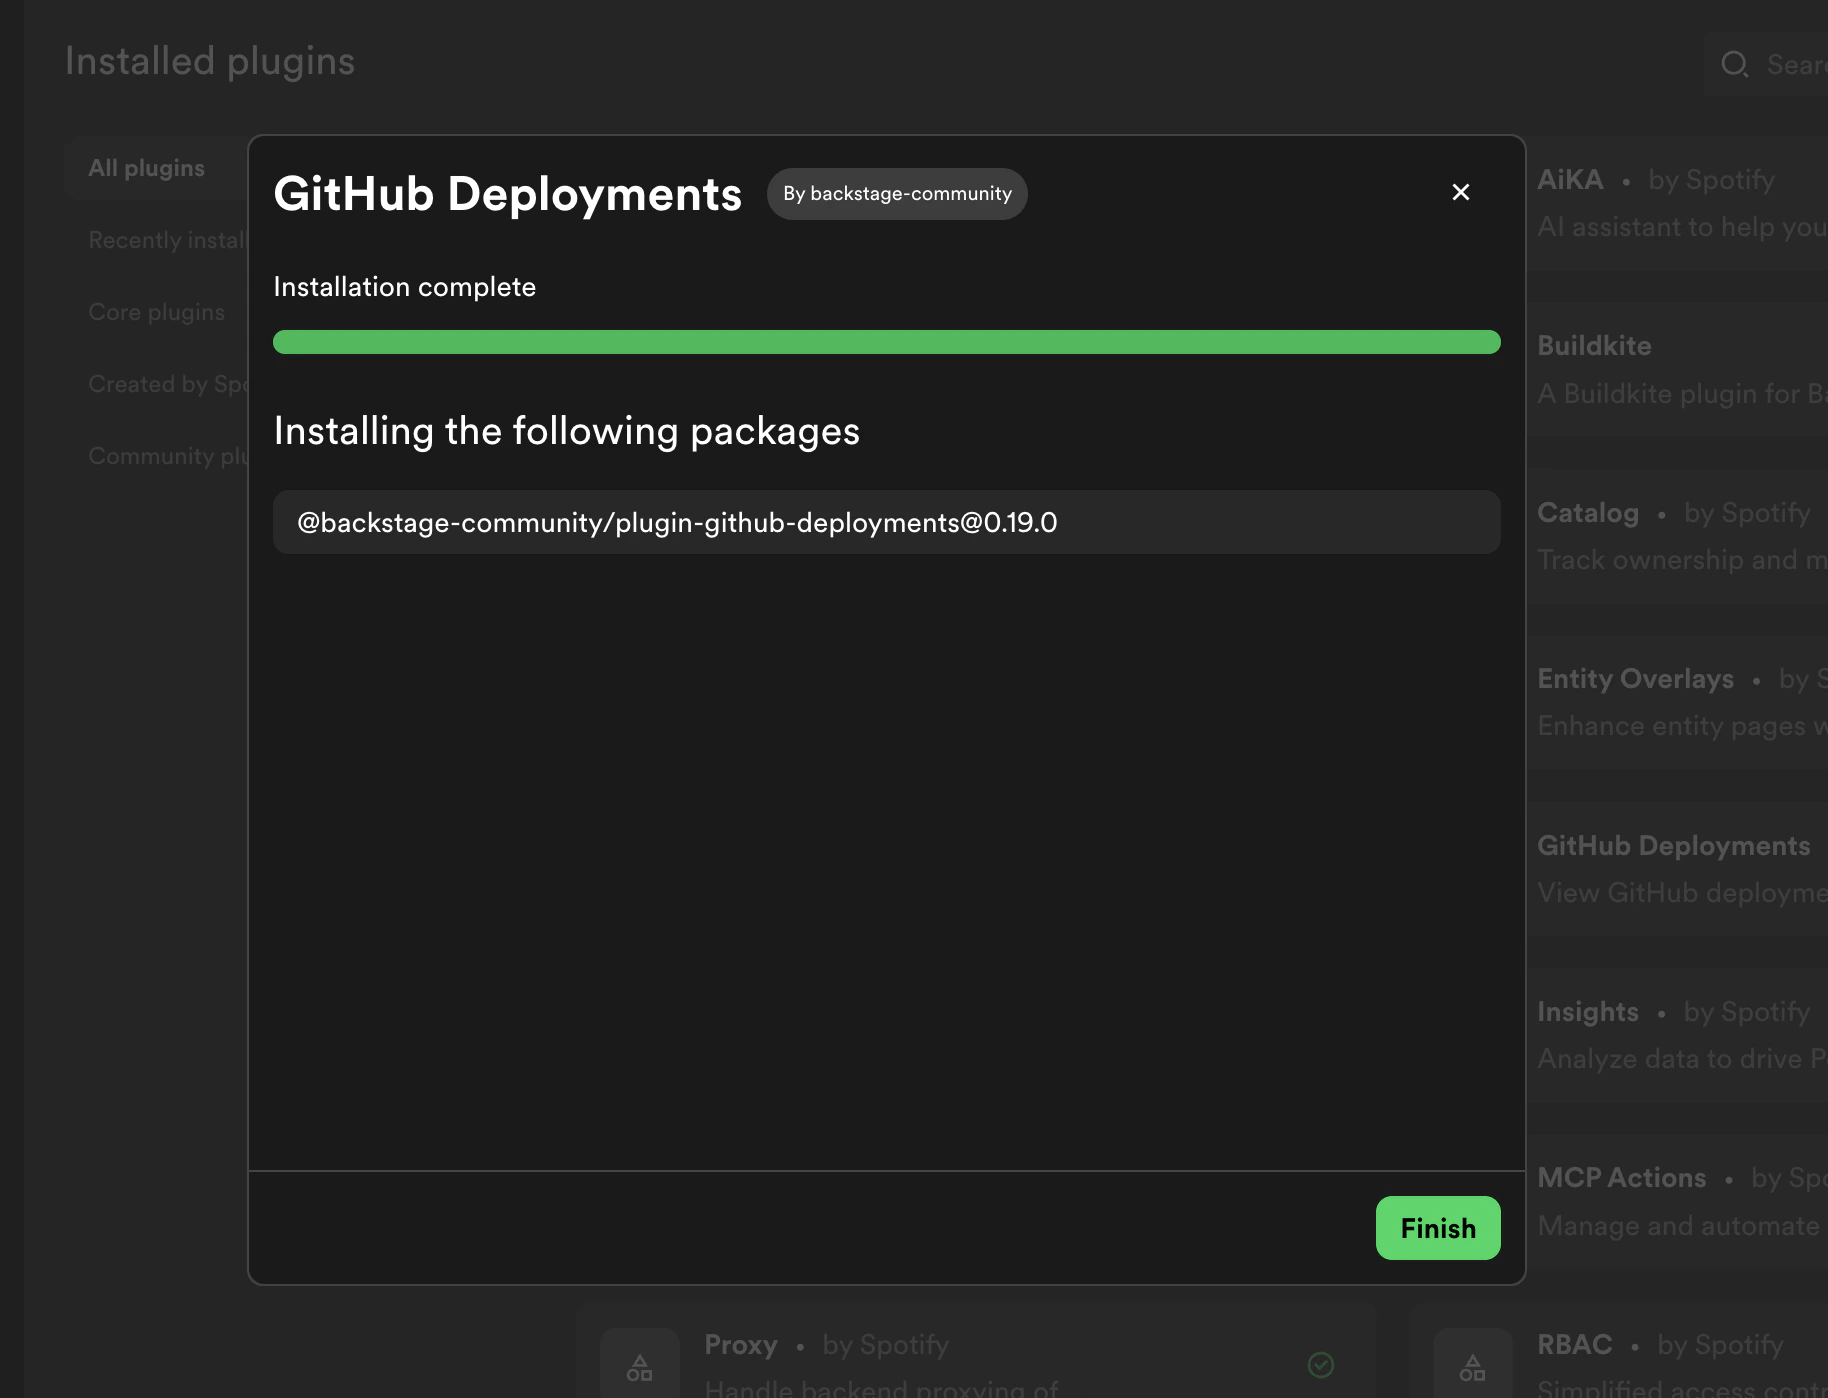The image size is (1828, 1398).
Task: Open the Catalog plugin card
Action: (x=1677, y=536)
